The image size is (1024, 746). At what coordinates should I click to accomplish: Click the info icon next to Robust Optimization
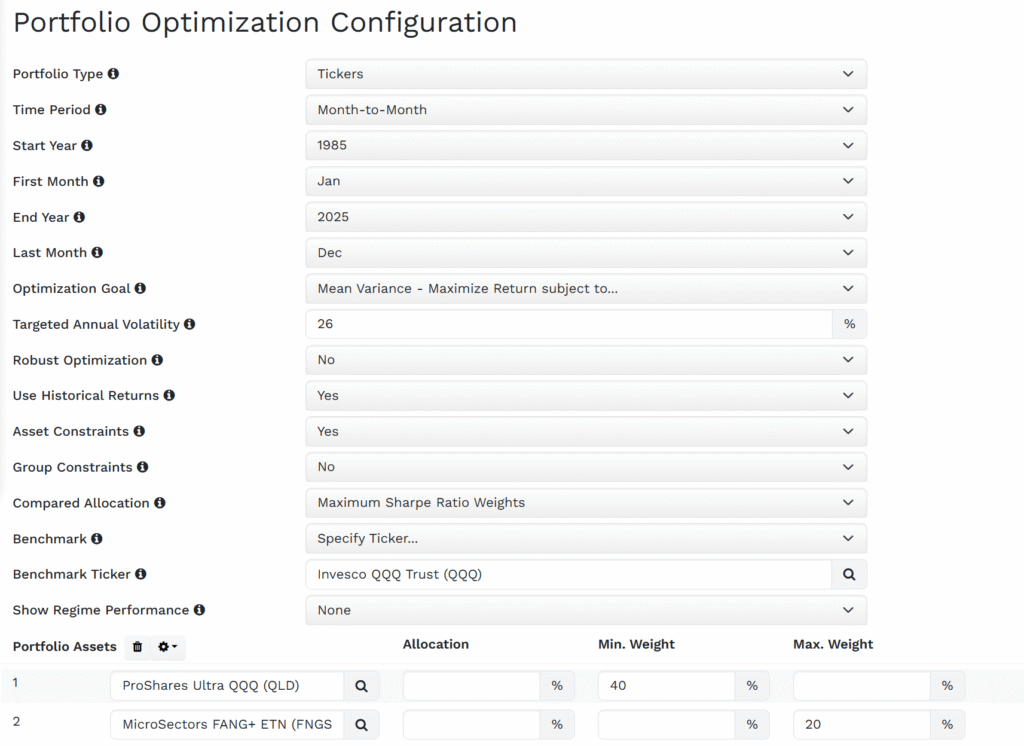point(157,360)
